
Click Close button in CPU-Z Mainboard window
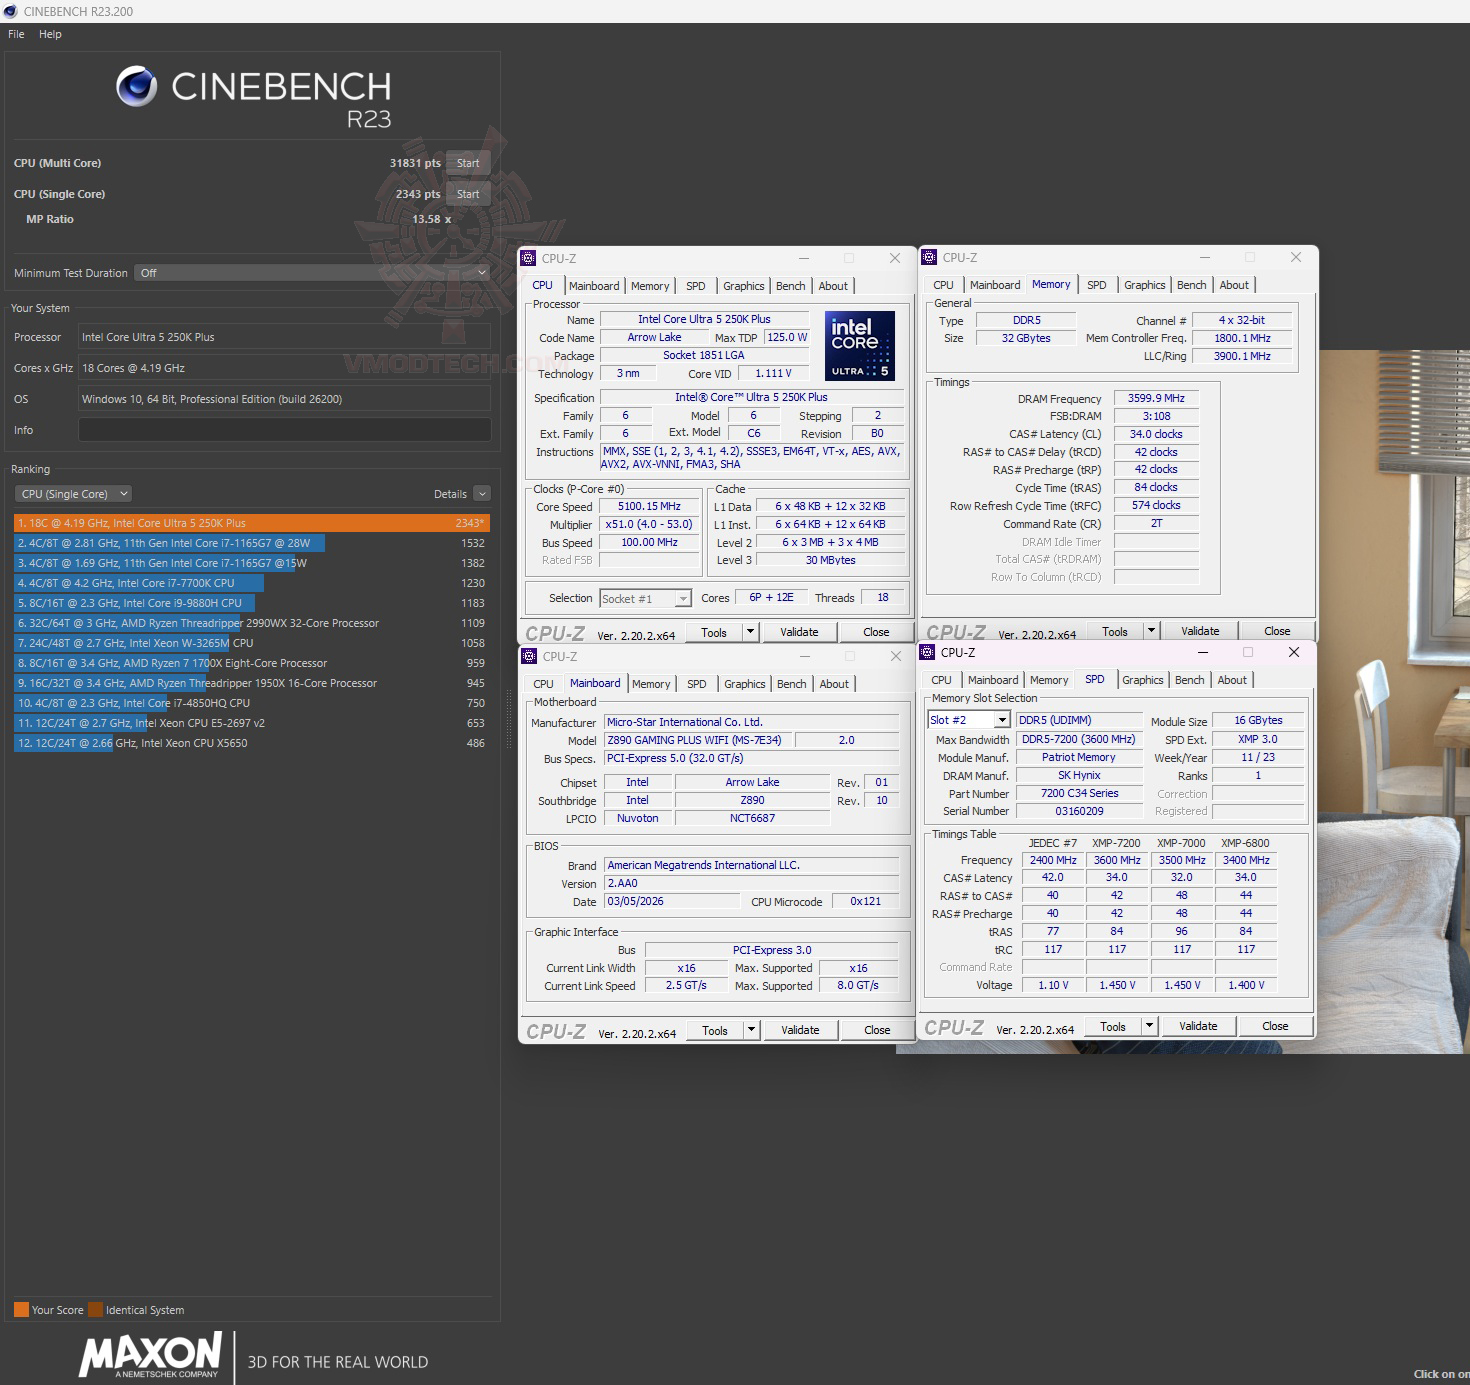pos(877,1030)
